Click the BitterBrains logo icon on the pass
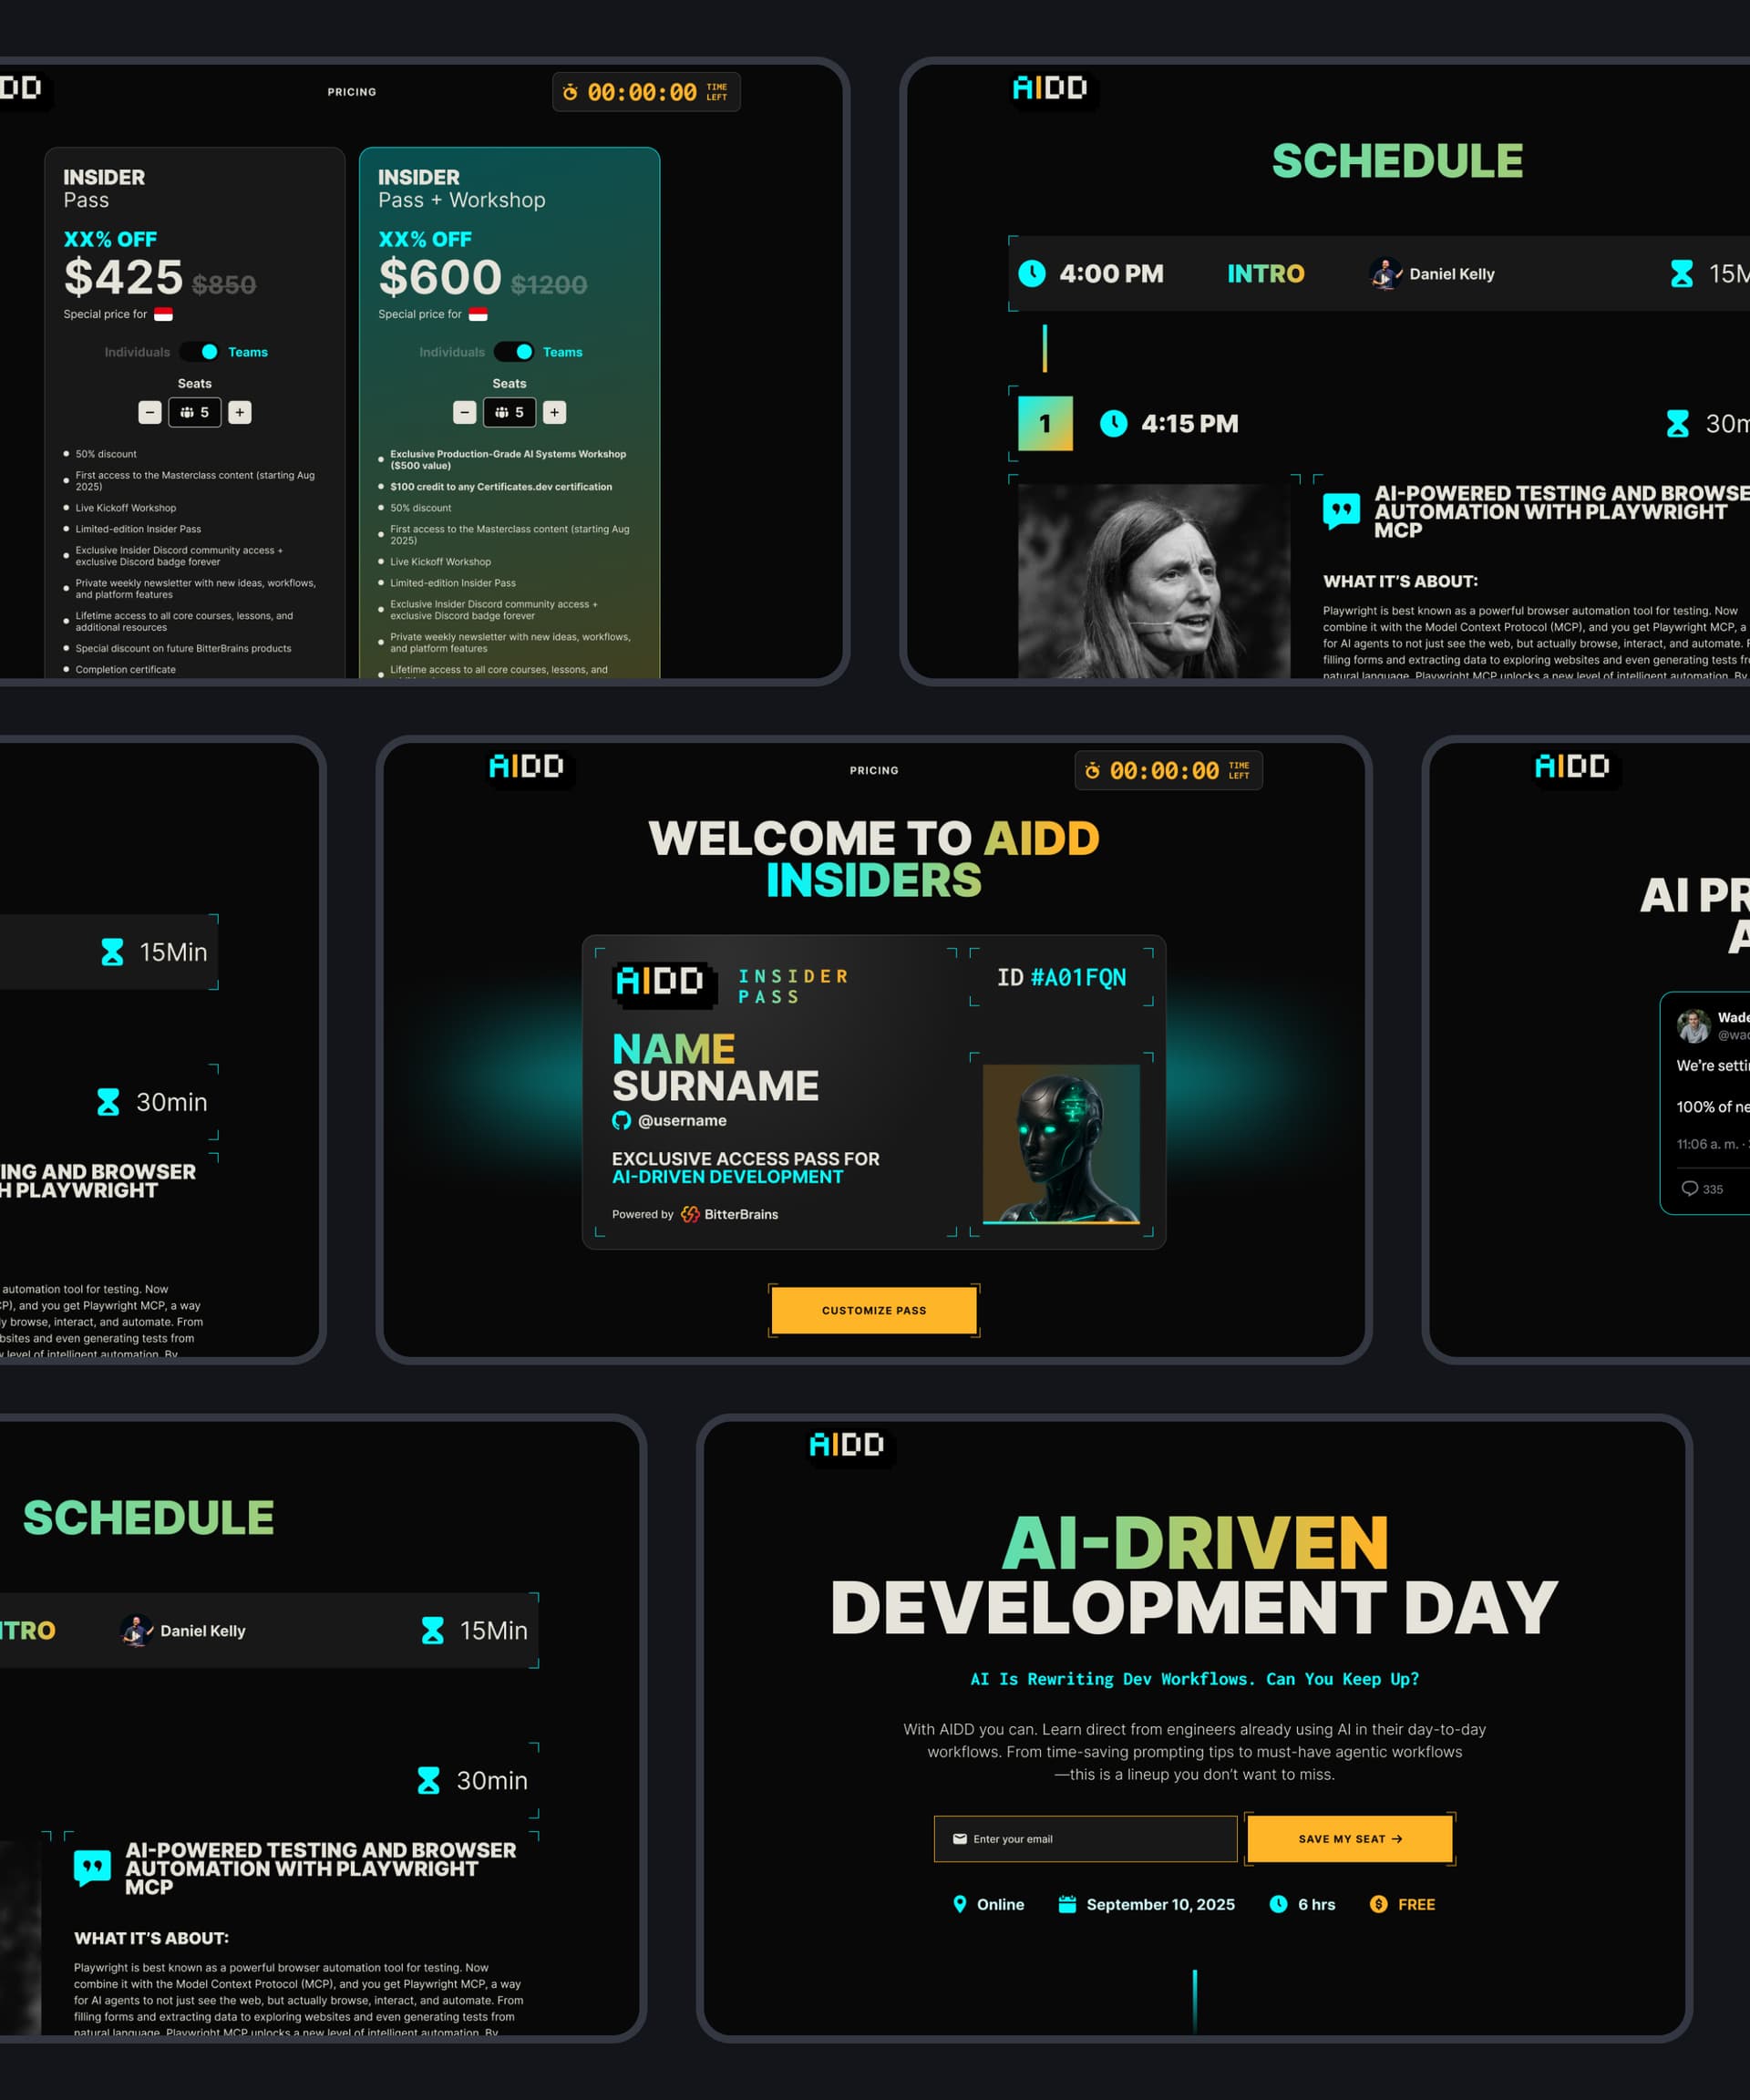This screenshot has width=1750, height=2100. (x=690, y=1214)
